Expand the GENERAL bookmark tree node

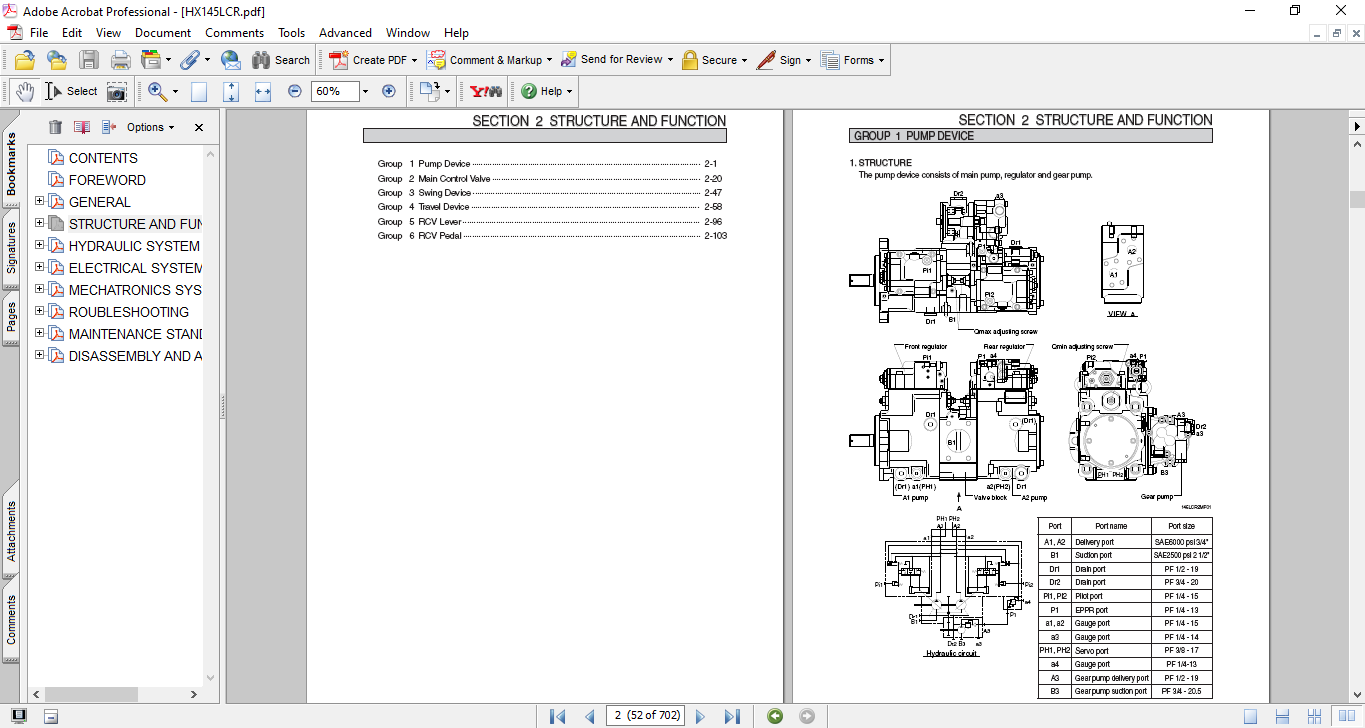[39, 201]
